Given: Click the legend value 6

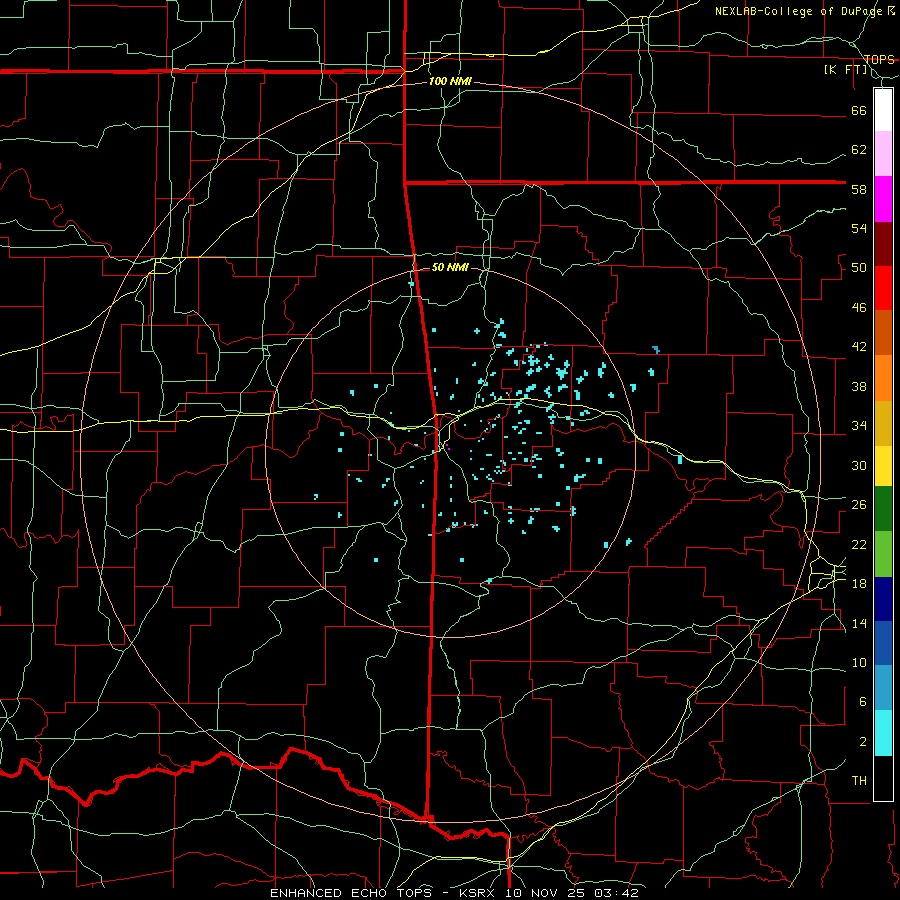Looking at the screenshot, I should [863, 701].
